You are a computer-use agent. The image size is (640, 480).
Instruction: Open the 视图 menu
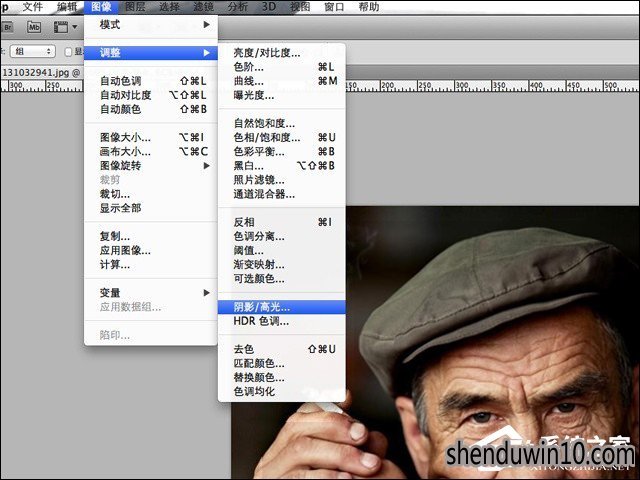(300, 7)
